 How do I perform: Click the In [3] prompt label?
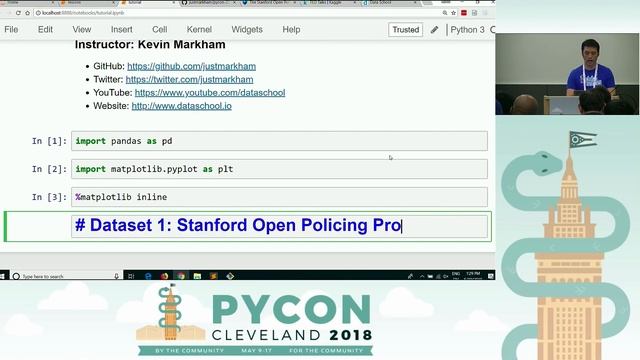click(x=49, y=197)
